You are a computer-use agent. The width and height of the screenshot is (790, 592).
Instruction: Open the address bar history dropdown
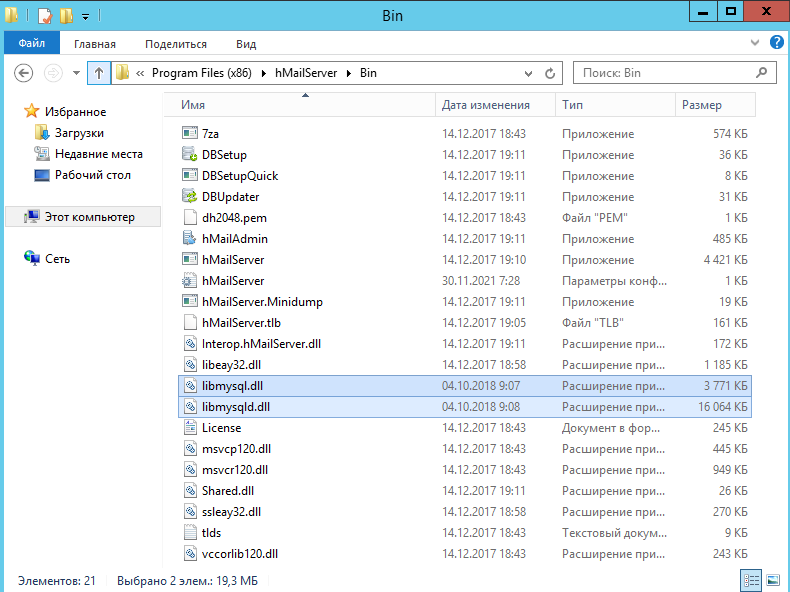coord(528,74)
